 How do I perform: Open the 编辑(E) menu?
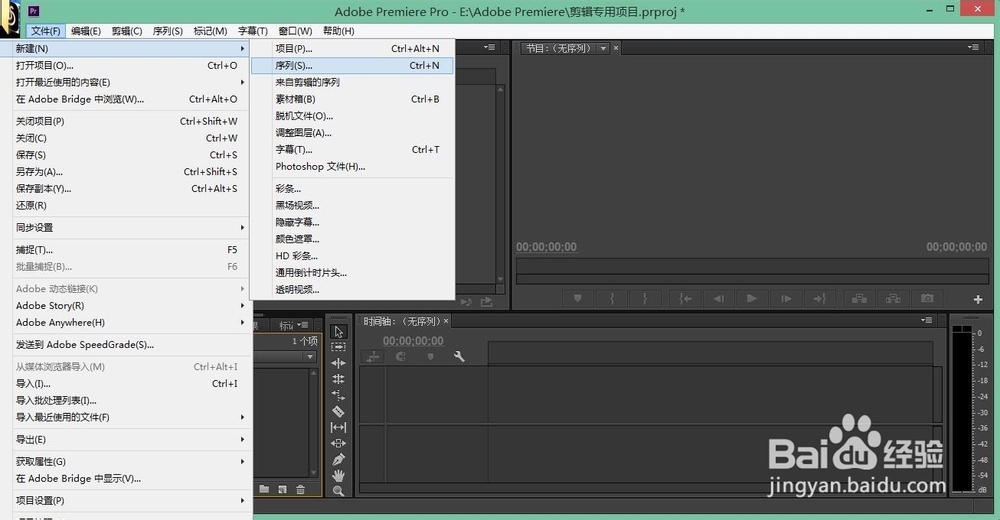(85, 31)
